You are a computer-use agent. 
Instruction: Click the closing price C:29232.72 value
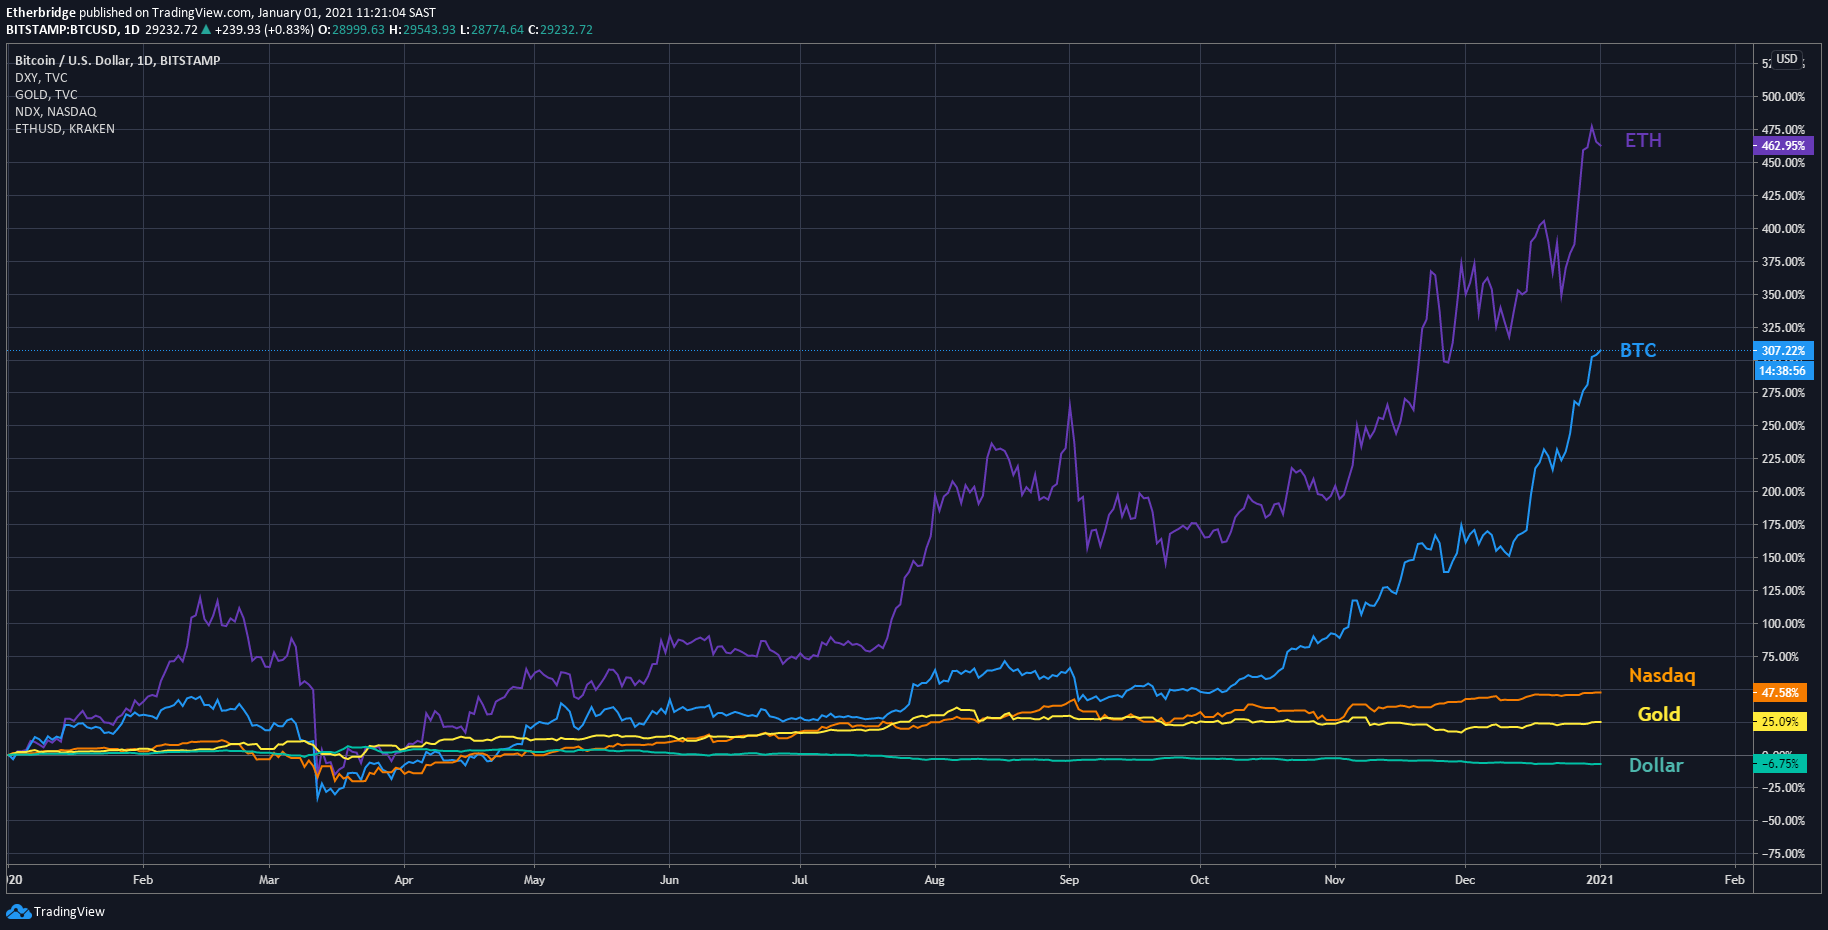click(560, 30)
